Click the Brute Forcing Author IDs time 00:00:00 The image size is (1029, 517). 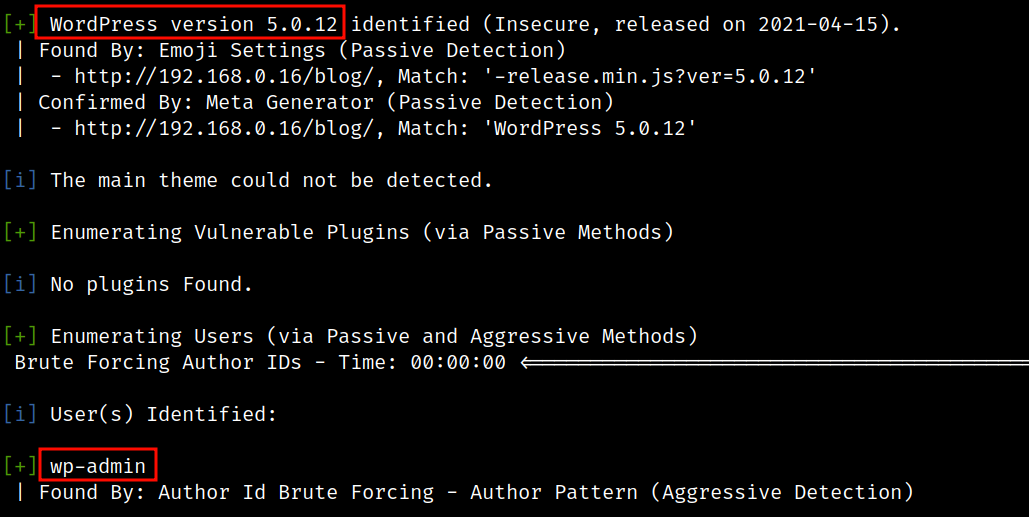[x=458, y=362]
